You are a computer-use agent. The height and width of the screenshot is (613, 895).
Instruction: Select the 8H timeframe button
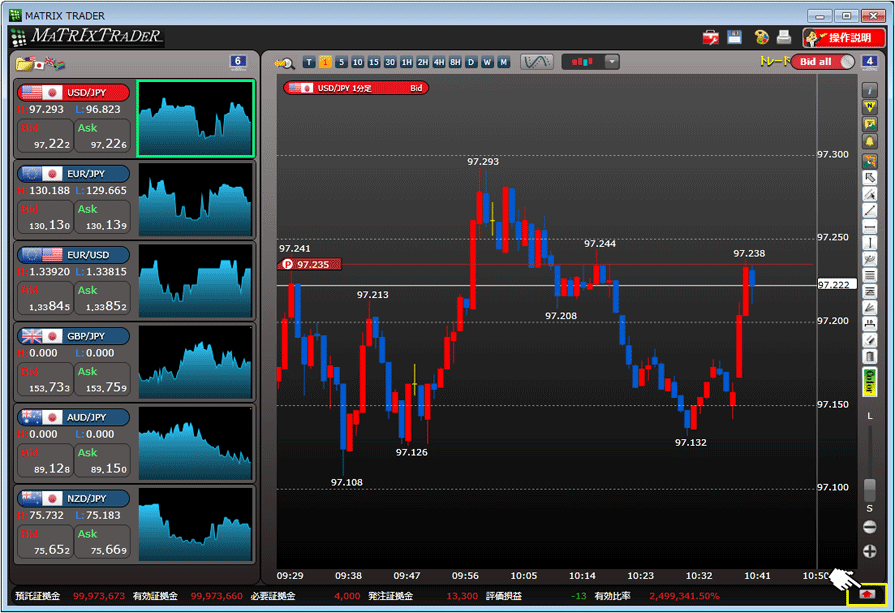tap(455, 62)
